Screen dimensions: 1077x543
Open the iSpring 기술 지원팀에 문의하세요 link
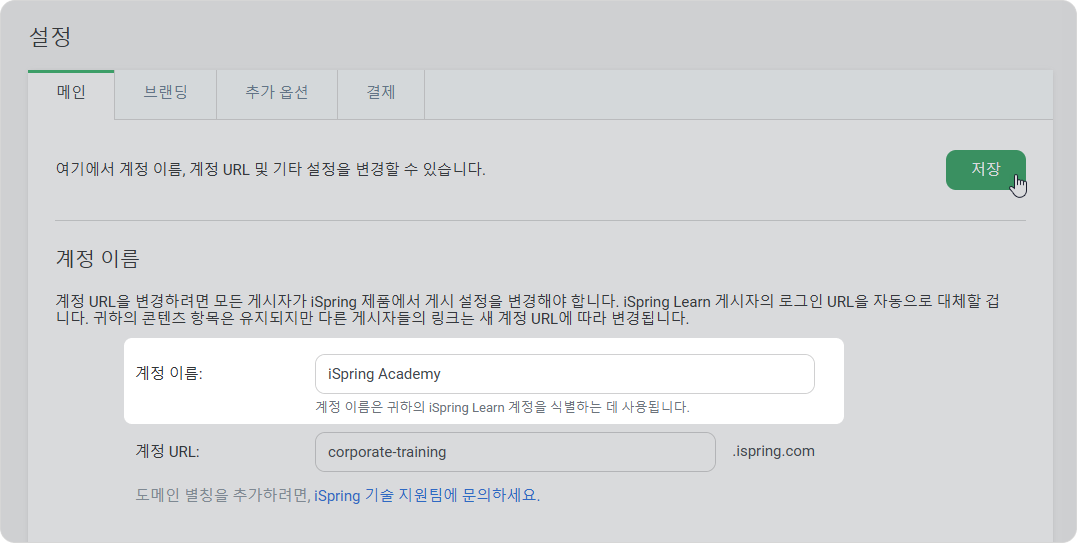pos(427,496)
